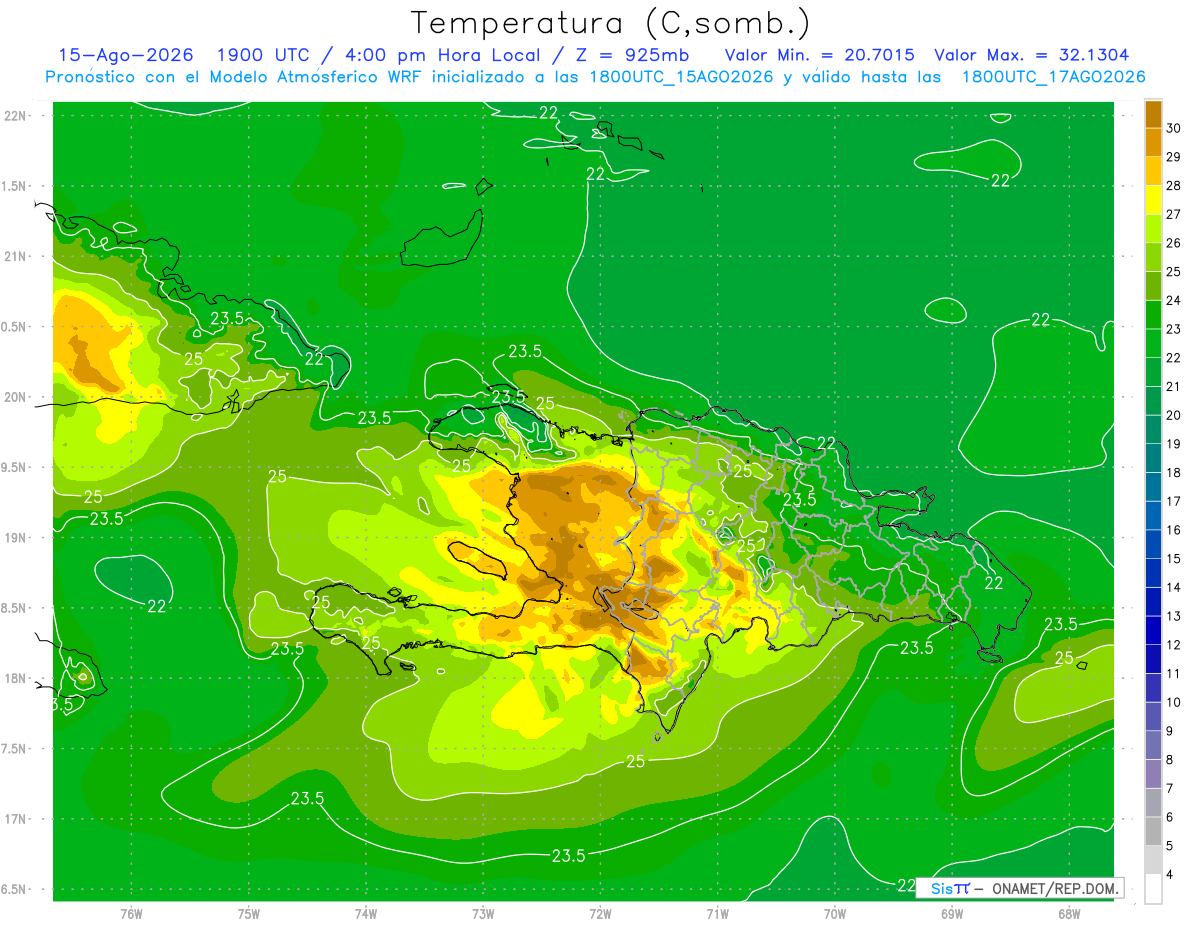Click the light green swatch between 25 and 26
Screen dimensions: 1200x927
click(x=1153, y=258)
